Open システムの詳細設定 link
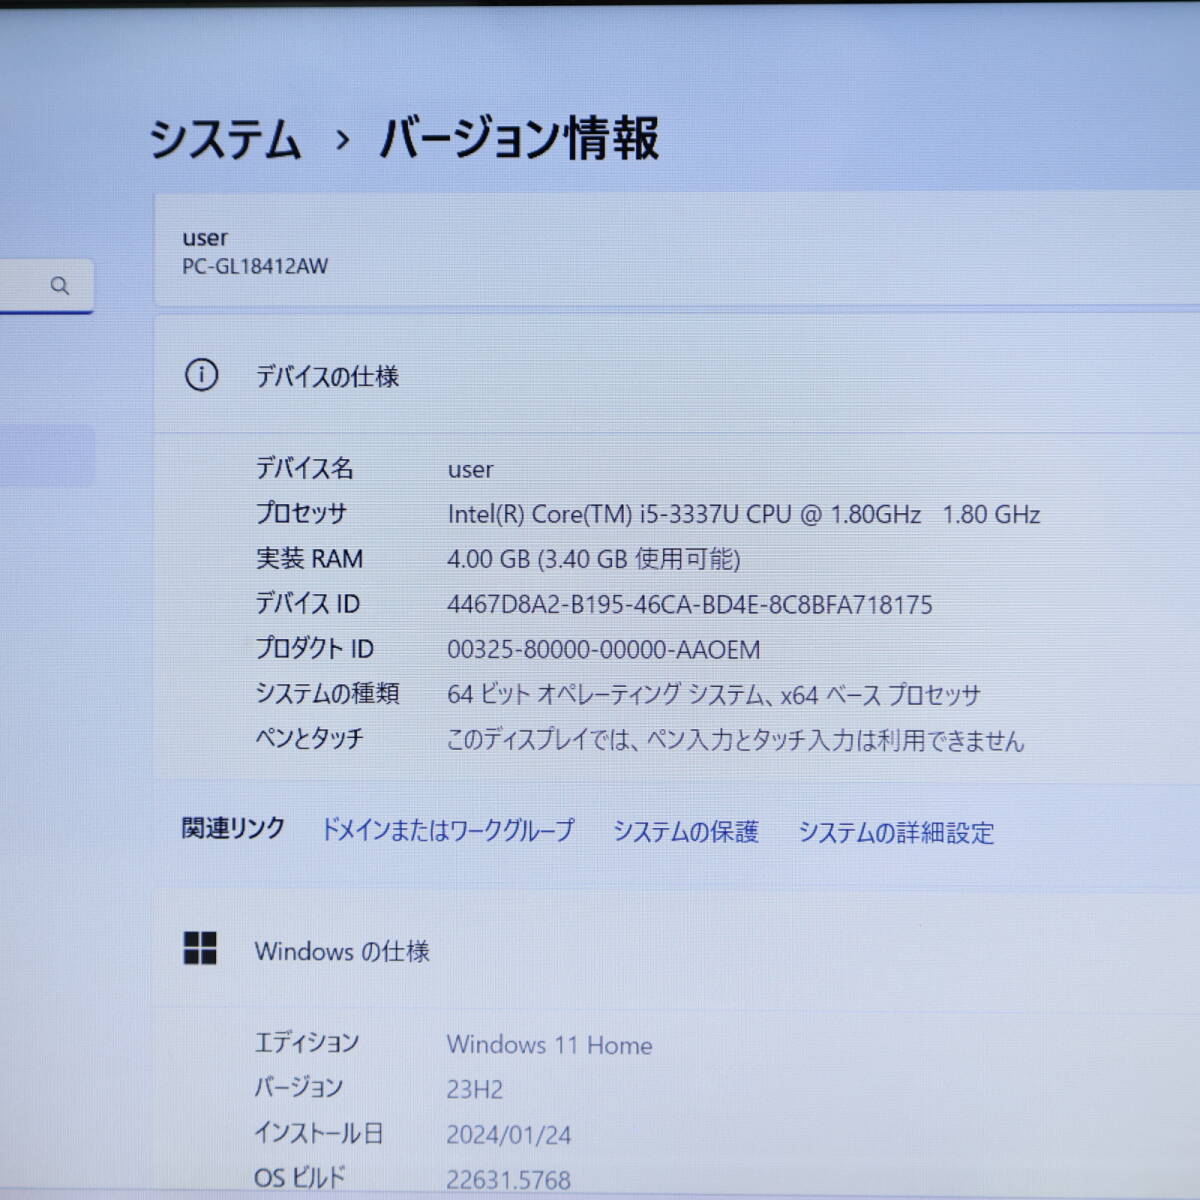 pyautogui.click(x=896, y=832)
